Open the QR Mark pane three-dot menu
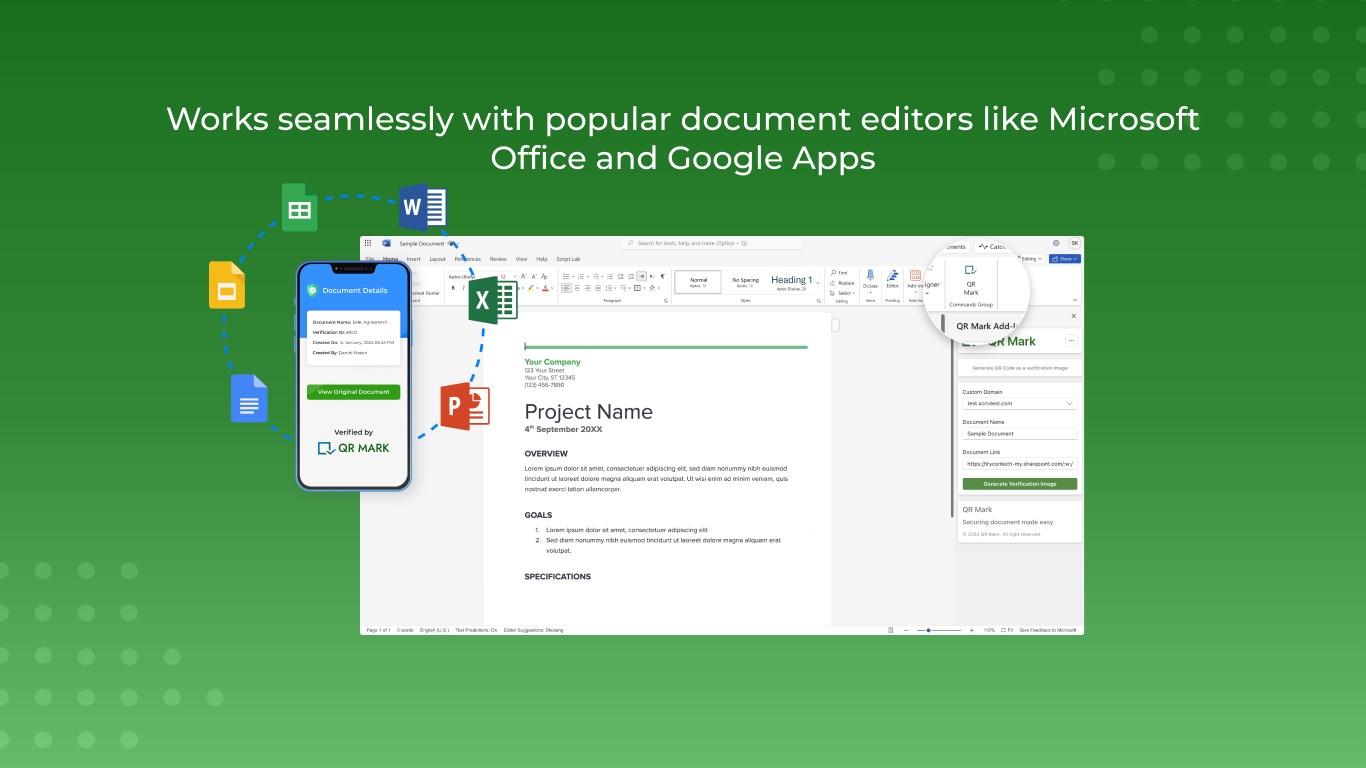The height and width of the screenshot is (768, 1366). coord(1071,341)
